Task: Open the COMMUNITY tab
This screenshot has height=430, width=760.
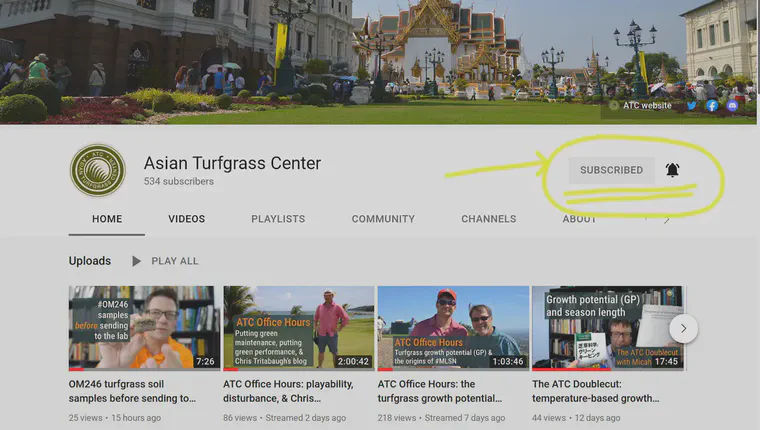Action: pyautogui.click(x=383, y=219)
